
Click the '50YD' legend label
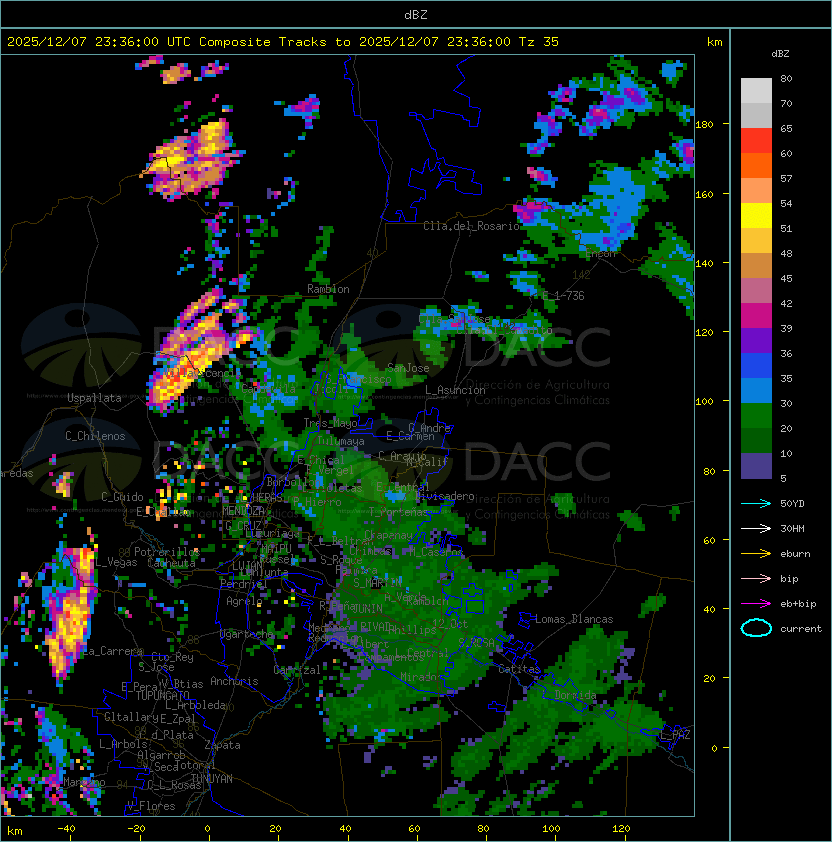792,504
